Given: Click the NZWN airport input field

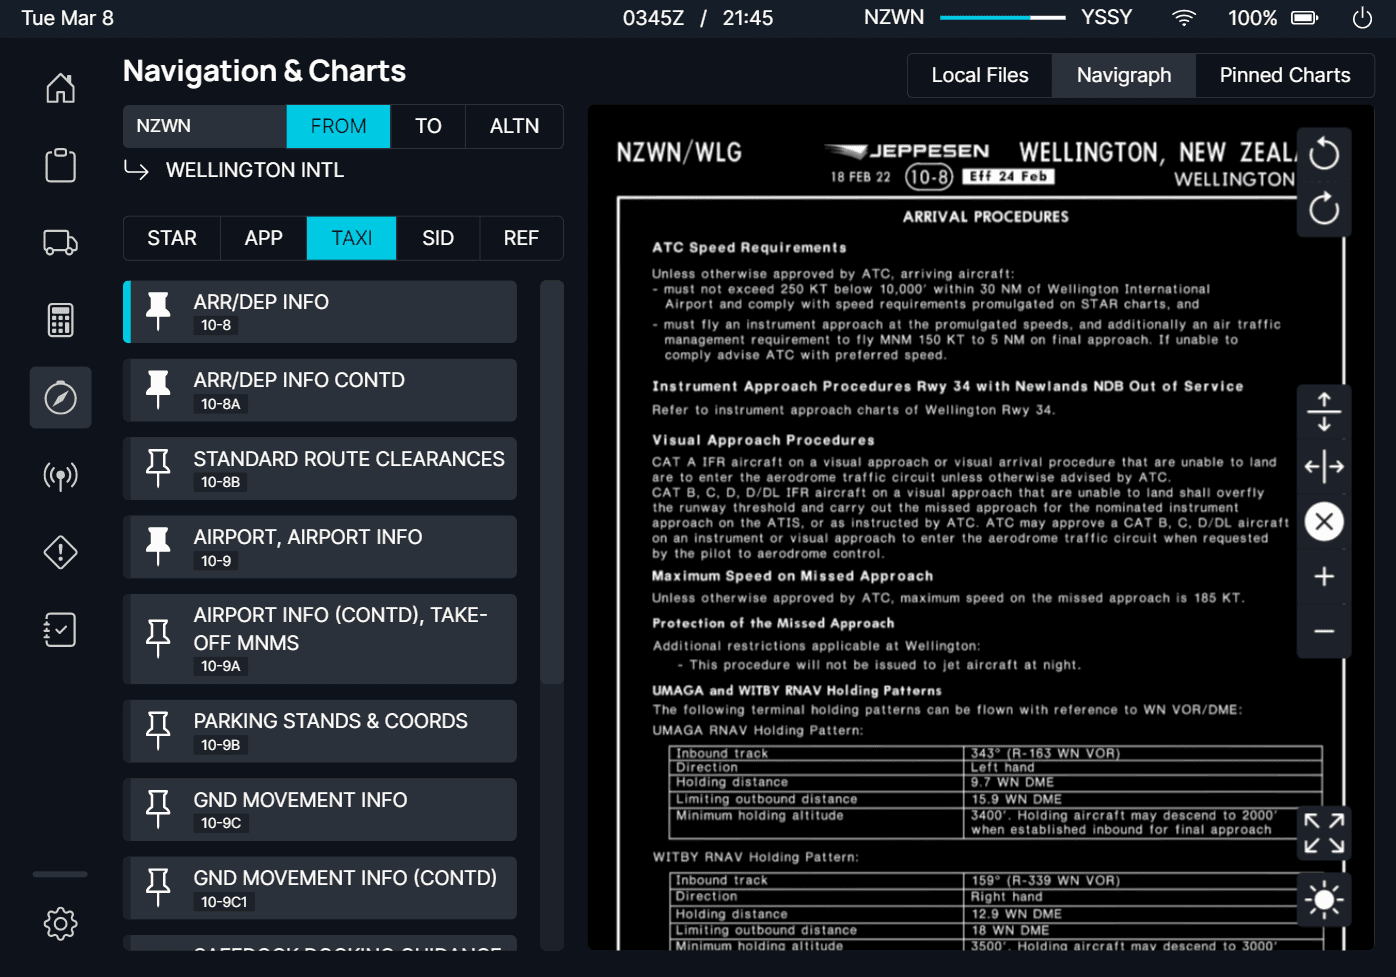Looking at the screenshot, I should tap(204, 126).
